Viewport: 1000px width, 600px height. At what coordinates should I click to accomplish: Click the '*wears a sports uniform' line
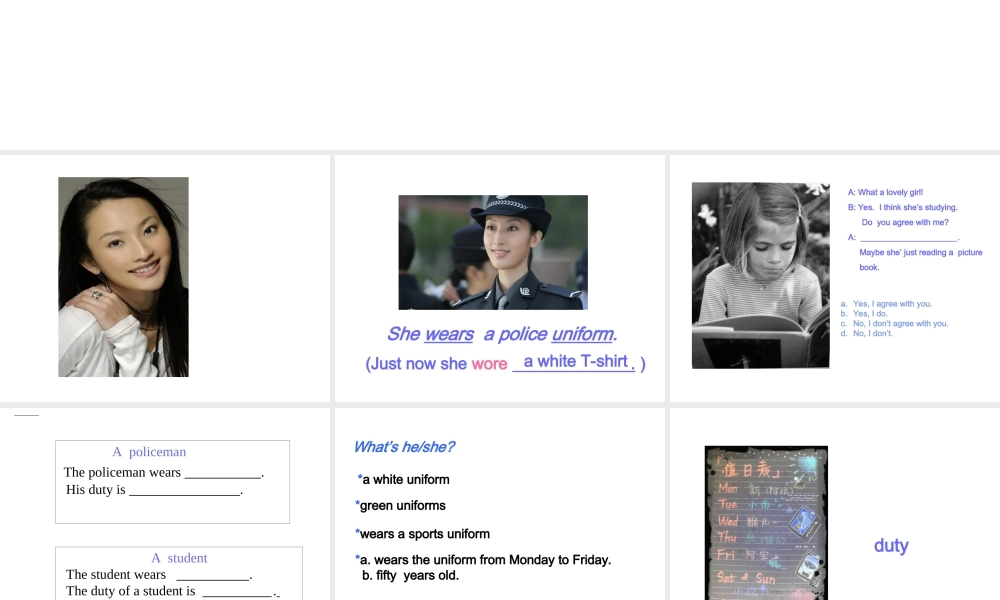click(423, 534)
